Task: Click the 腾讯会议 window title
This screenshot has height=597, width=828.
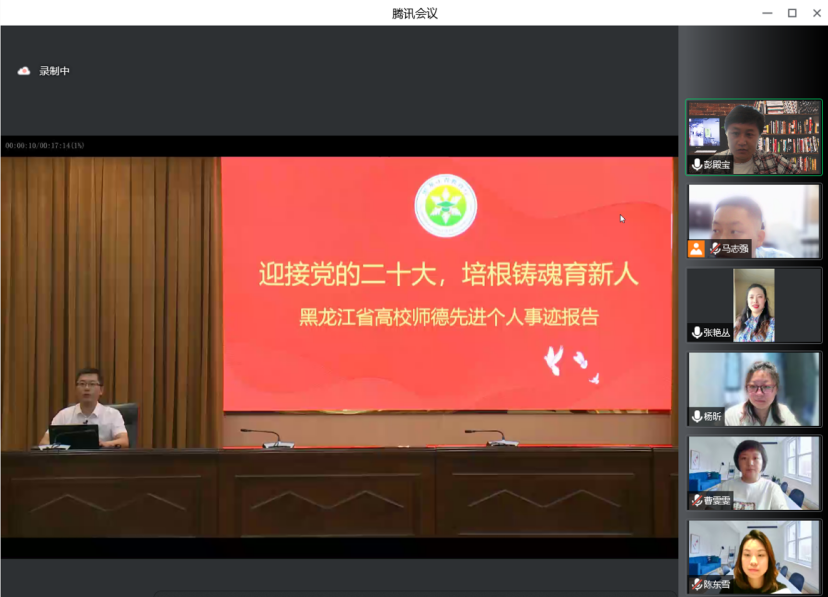Action: click(x=415, y=13)
